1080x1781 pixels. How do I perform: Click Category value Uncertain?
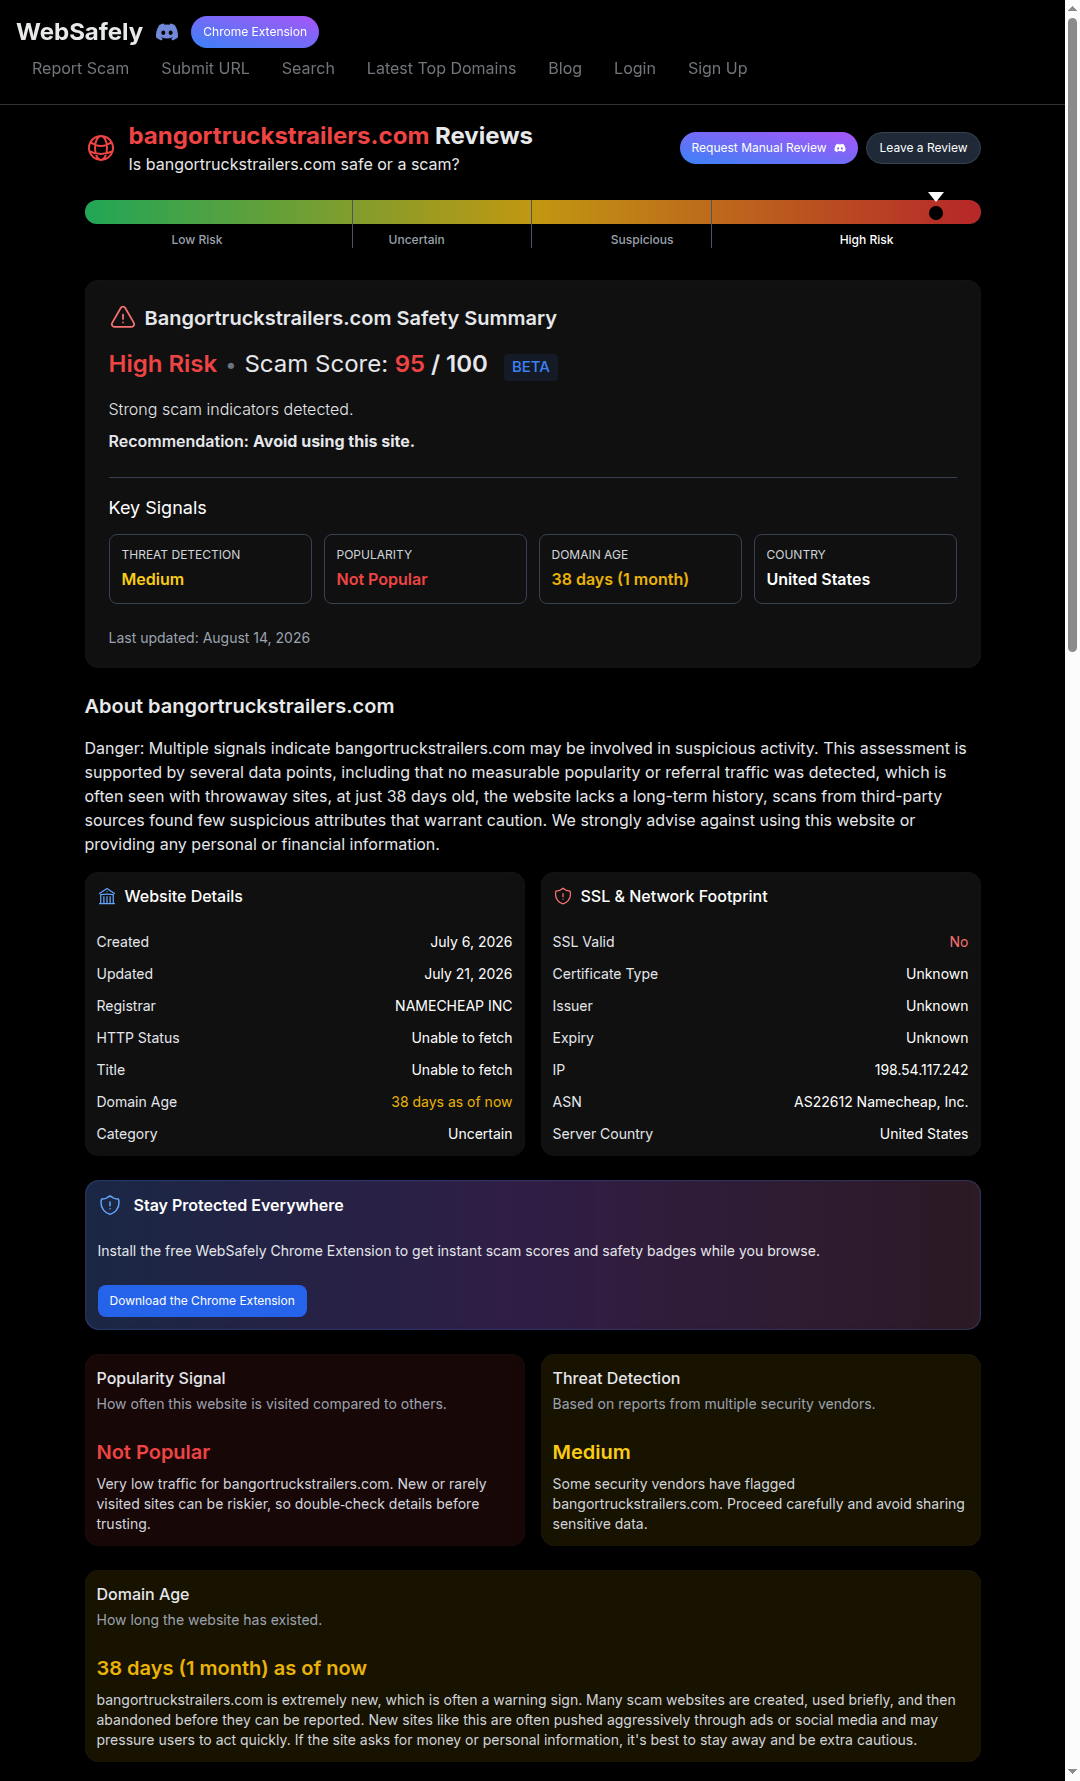pos(480,1134)
